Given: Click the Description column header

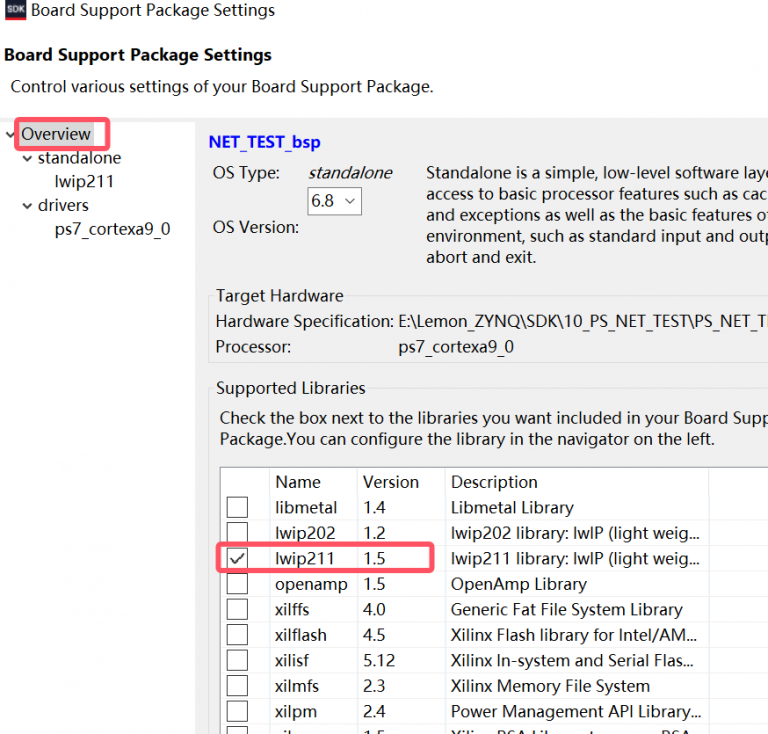Looking at the screenshot, I should point(494,482).
